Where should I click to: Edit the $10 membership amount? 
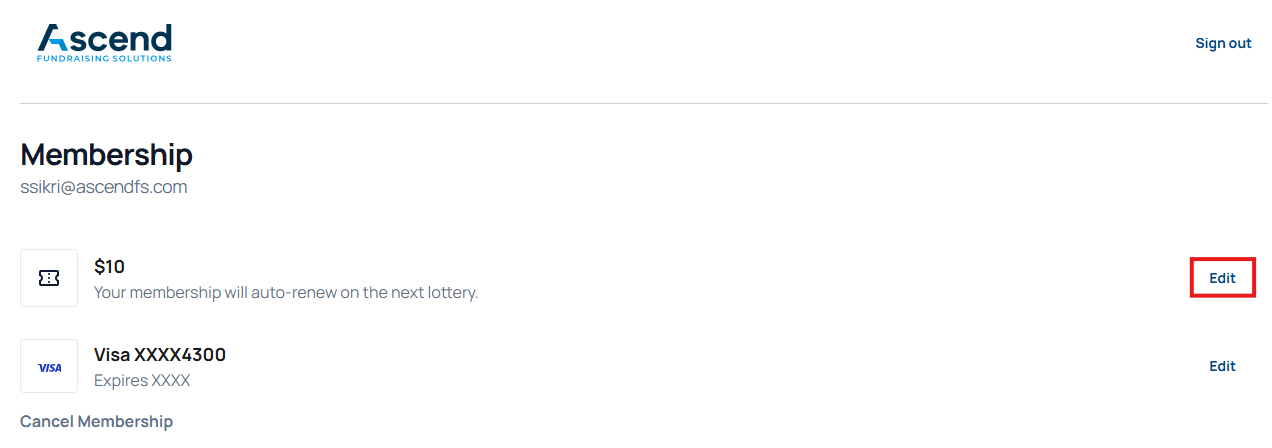click(x=1222, y=278)
